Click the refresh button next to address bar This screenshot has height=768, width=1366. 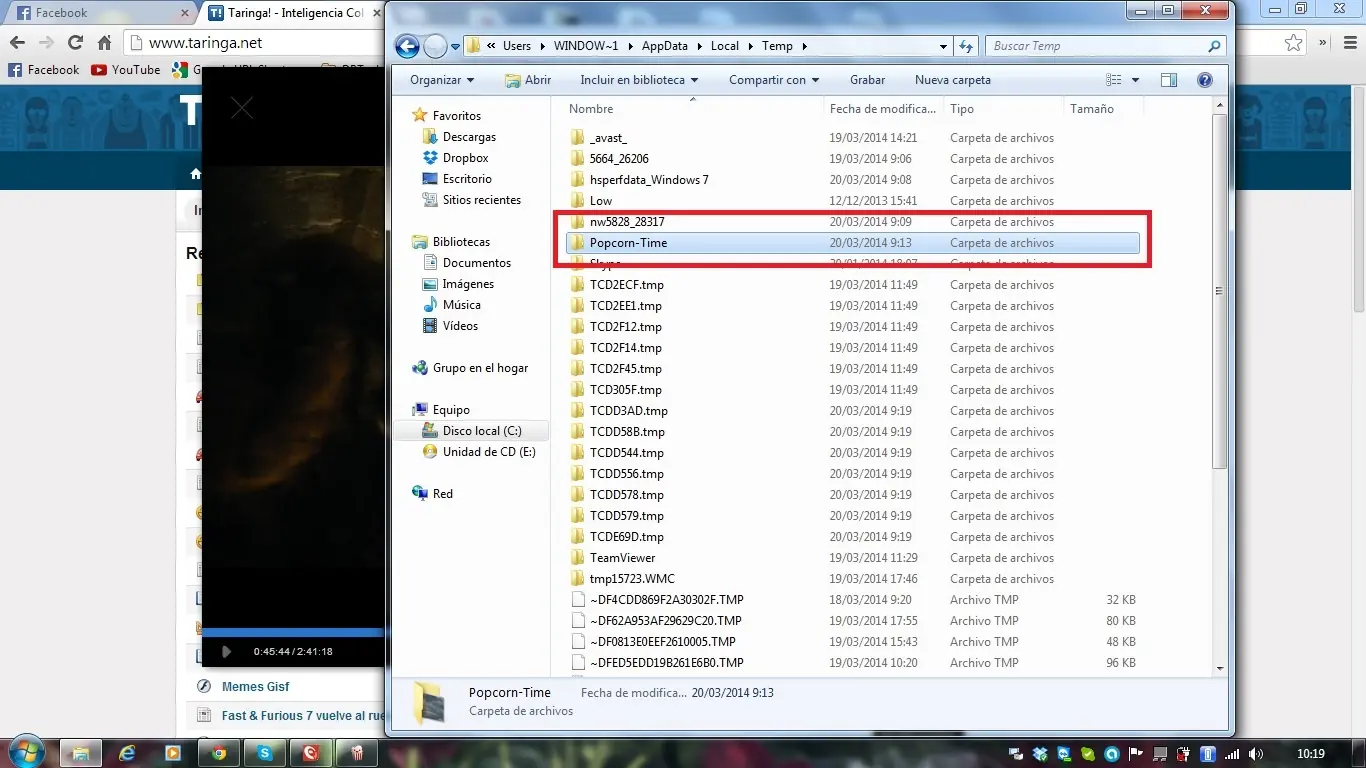pyautogui.click(x=966, y=46)
